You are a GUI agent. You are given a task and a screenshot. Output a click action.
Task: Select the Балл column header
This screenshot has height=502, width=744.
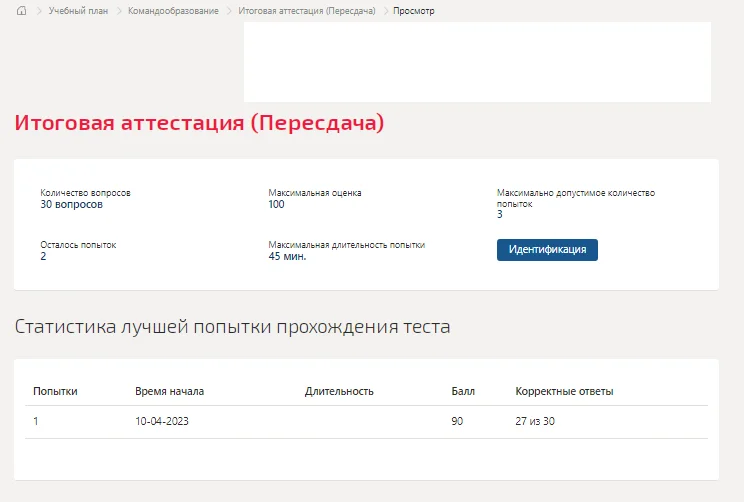[463, 391]
